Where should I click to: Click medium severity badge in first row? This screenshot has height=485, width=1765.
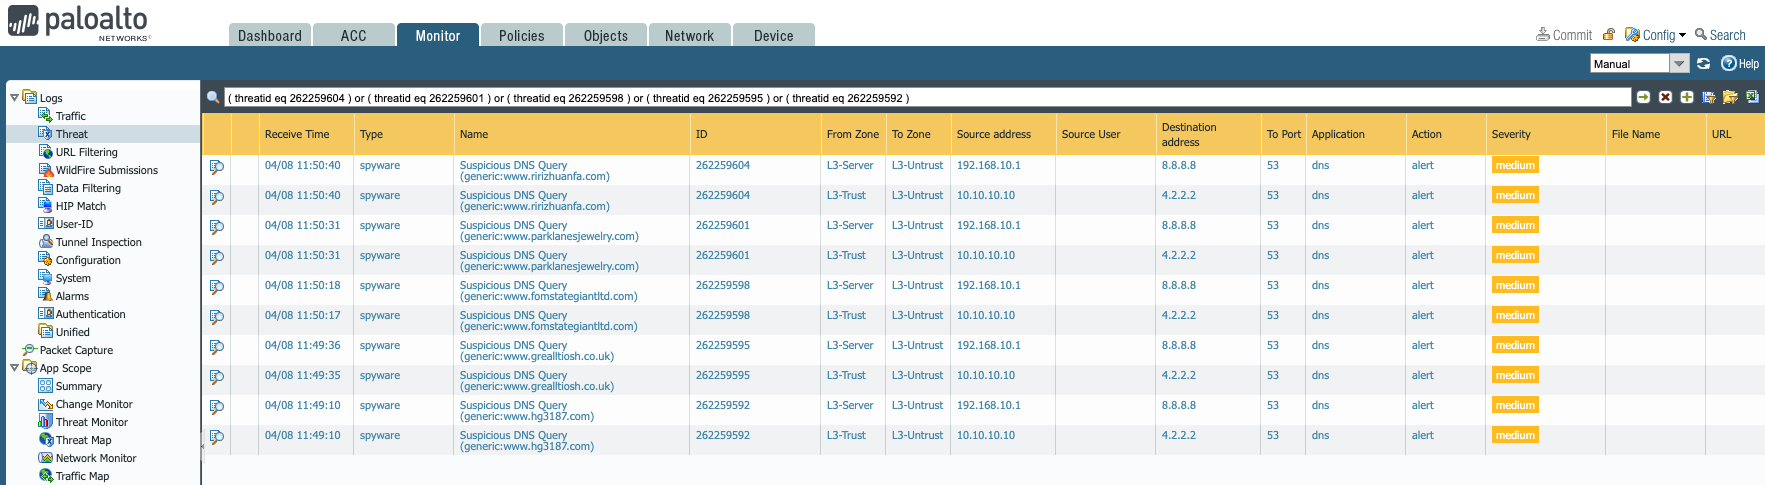point(1515,165)
